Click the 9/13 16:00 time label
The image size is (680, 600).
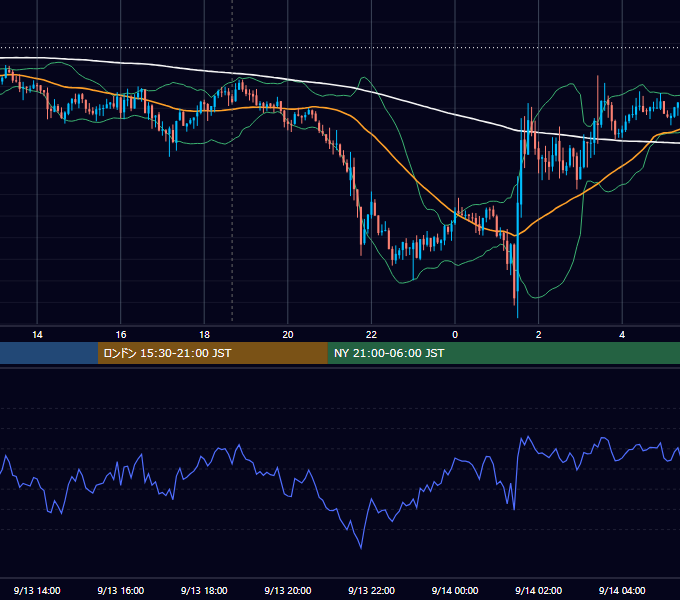(121, 590)
